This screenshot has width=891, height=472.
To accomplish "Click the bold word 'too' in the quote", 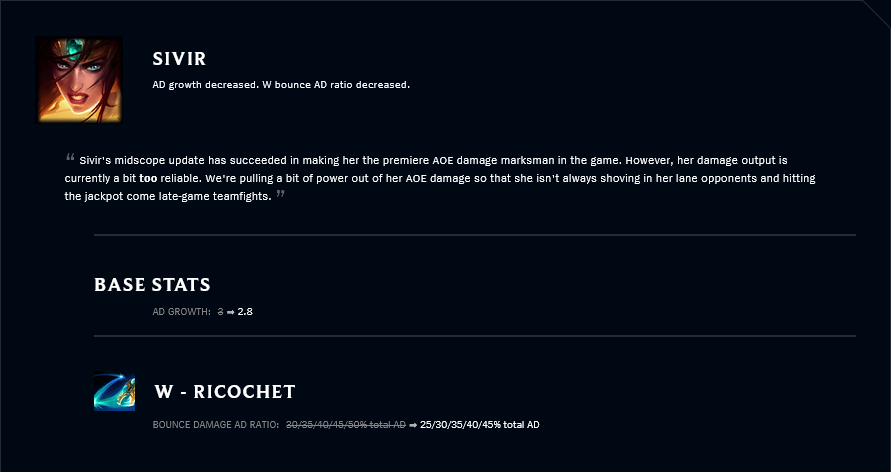I will pos(148,178).
